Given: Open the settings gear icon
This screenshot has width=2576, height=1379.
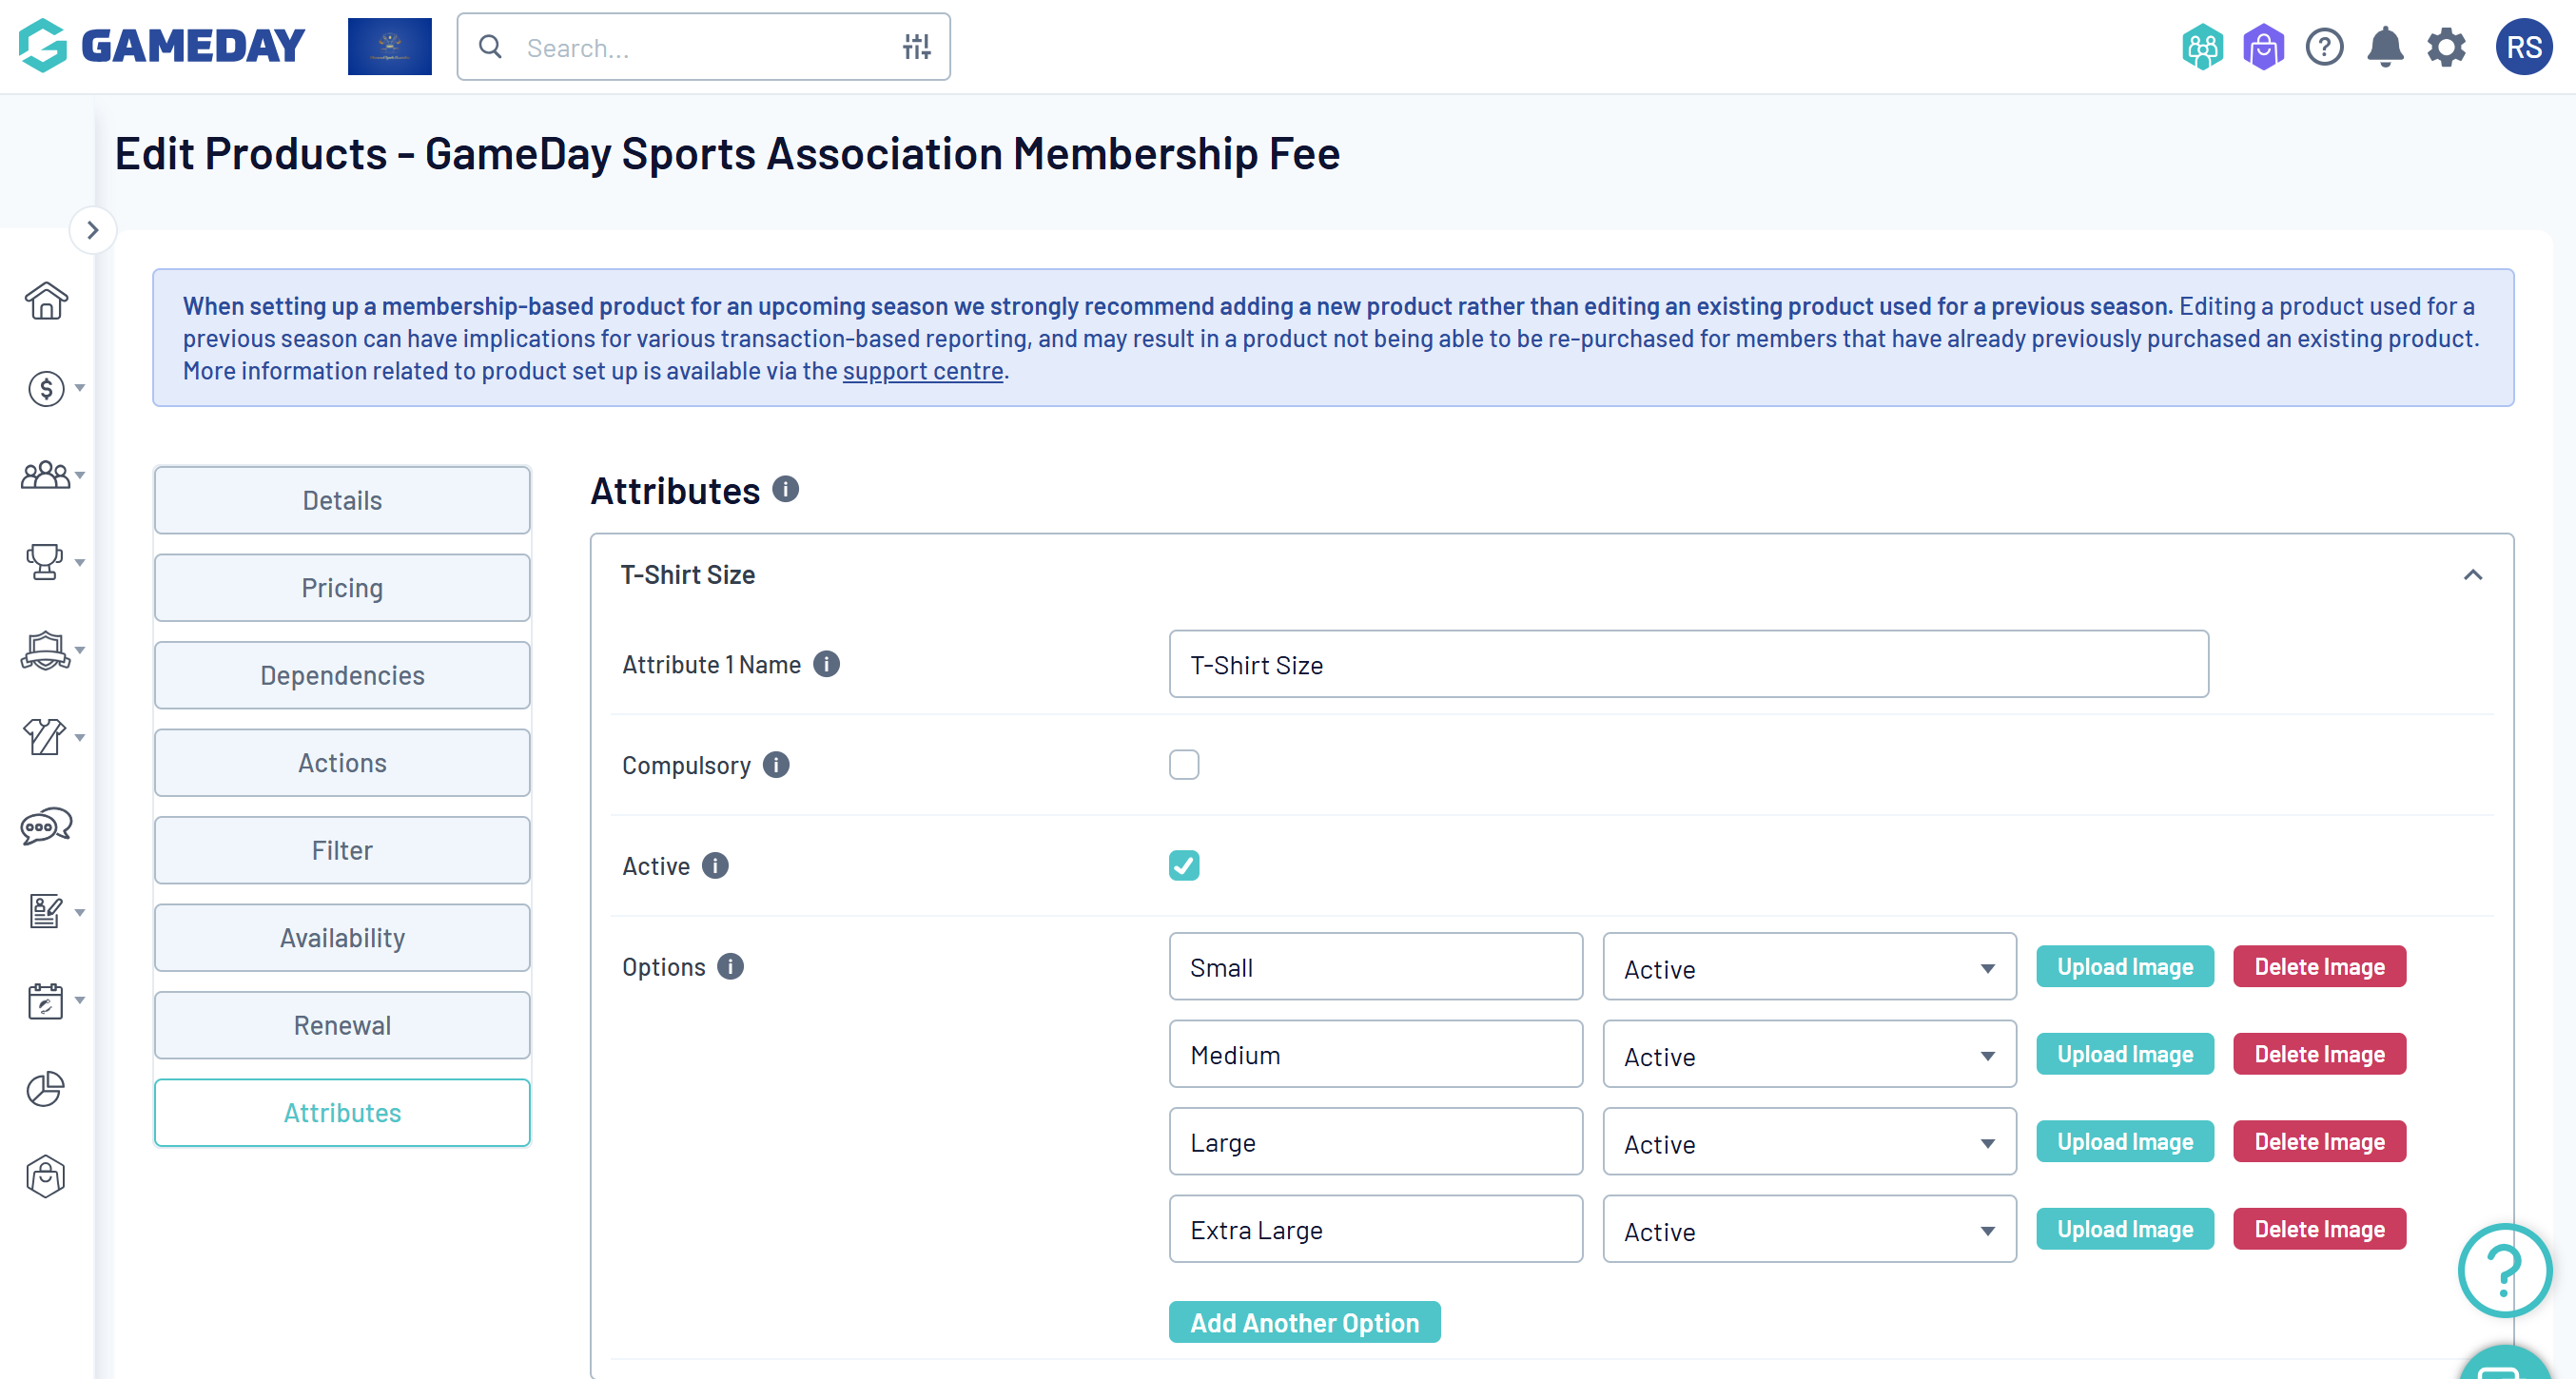Looking at the screenshot, I should click(2446, 47).
